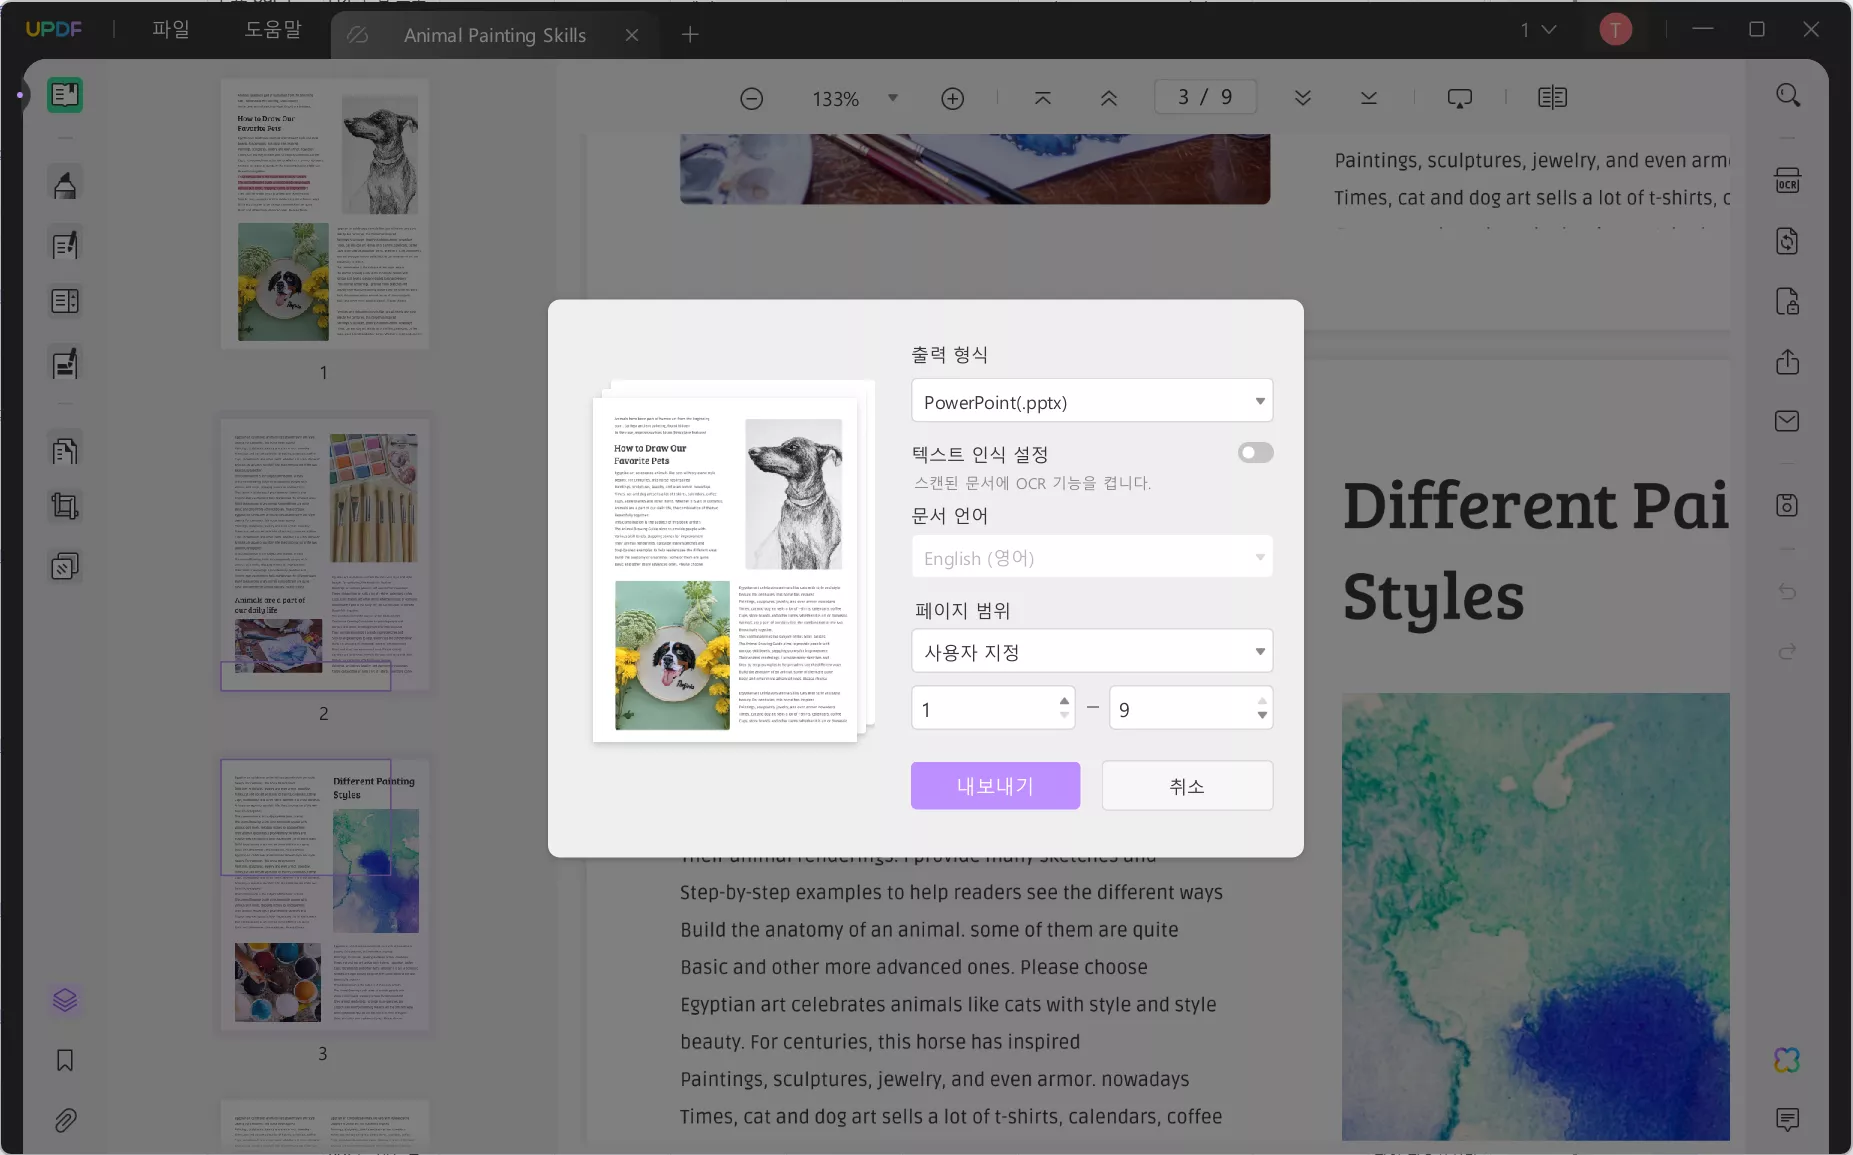Viewport: 1853px width, 1155px height.
Task: Open the Organize Pages tool in sidebar
Action: pyautogui.click(x=65, y=451)
